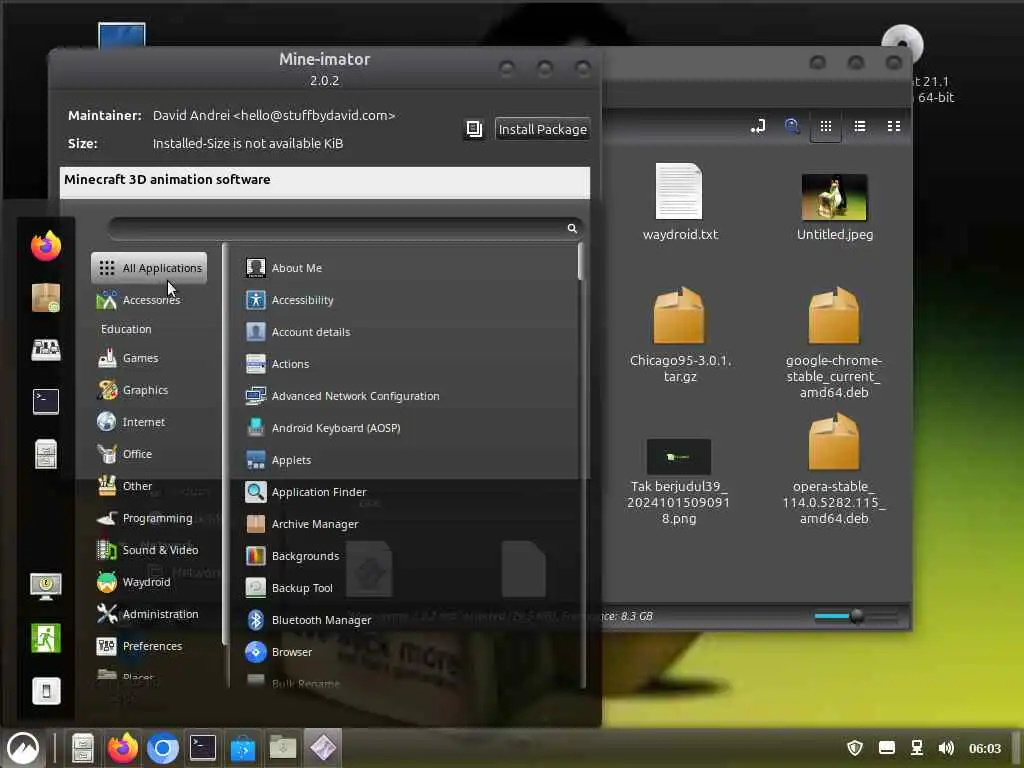Open the terminal from the taskbar
This screenshot has width=1024, height=768.
tap(203, 748)
